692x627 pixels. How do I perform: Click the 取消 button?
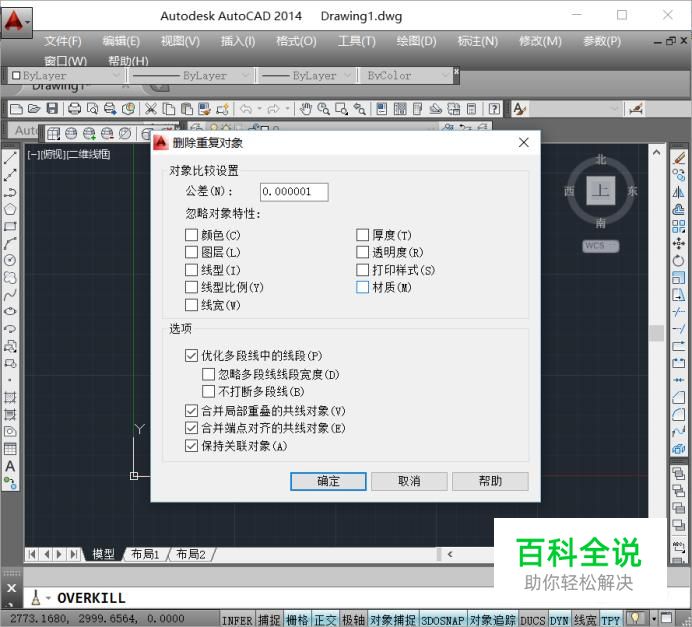coord(409,481)
